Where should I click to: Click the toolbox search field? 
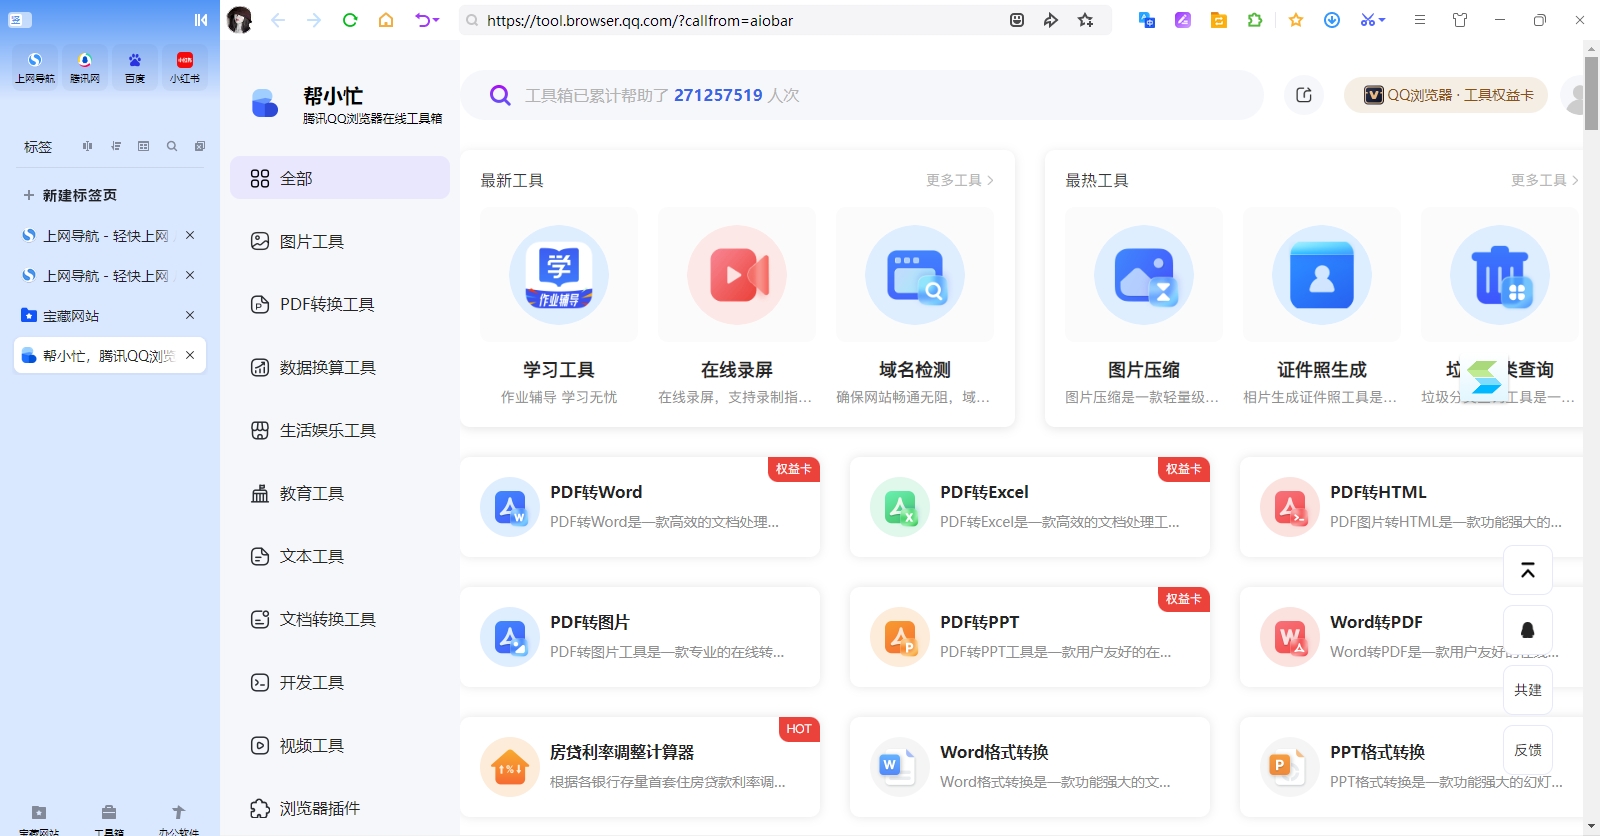(x=860, y=95)
